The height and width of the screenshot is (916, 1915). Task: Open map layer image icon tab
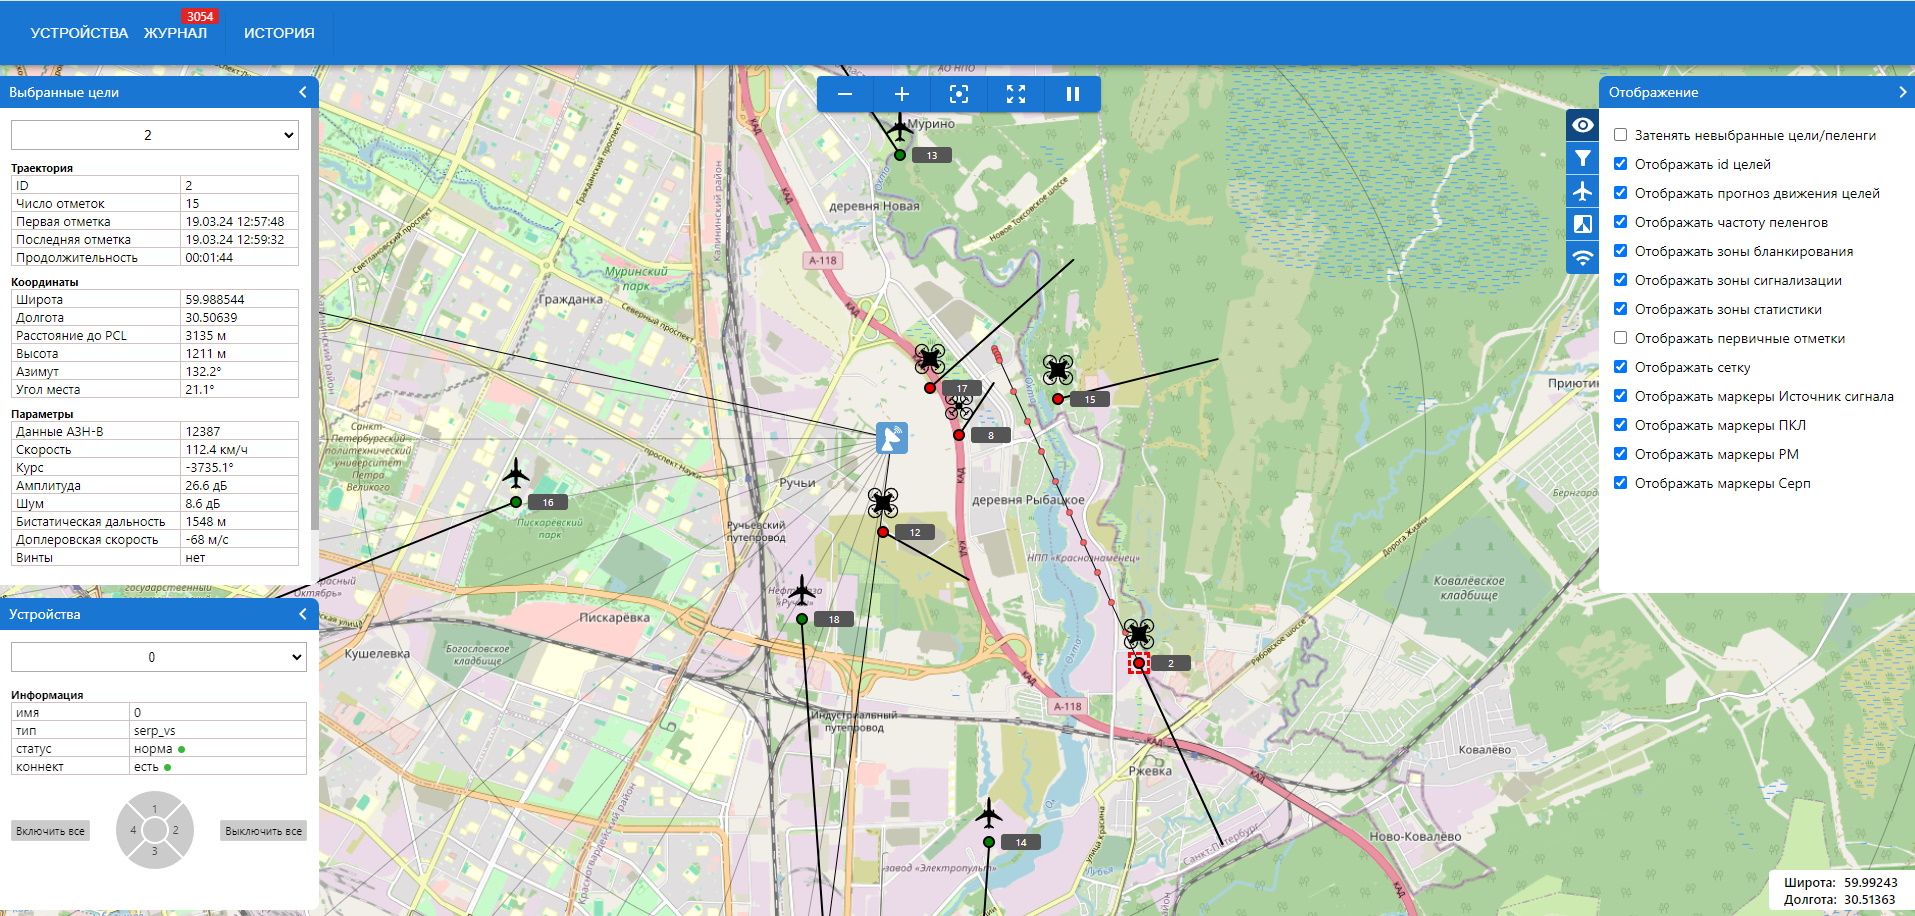[x=1582, y=224]
